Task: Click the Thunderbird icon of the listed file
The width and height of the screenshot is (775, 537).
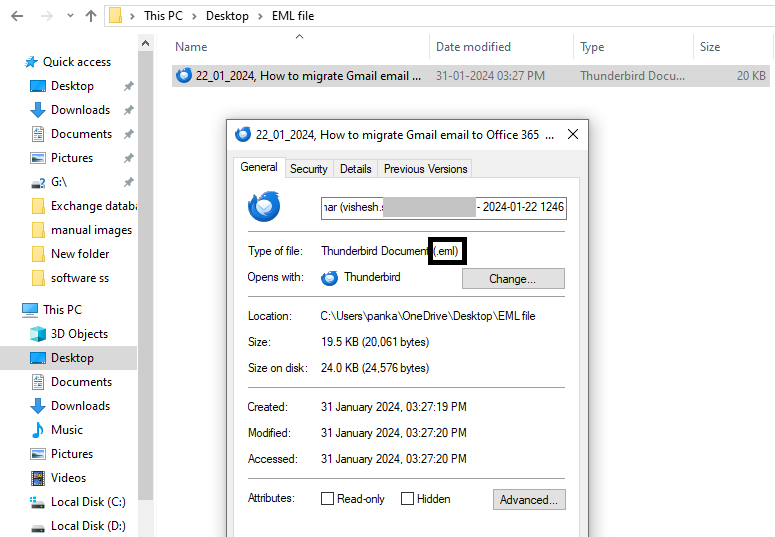Action: (184, 75)
